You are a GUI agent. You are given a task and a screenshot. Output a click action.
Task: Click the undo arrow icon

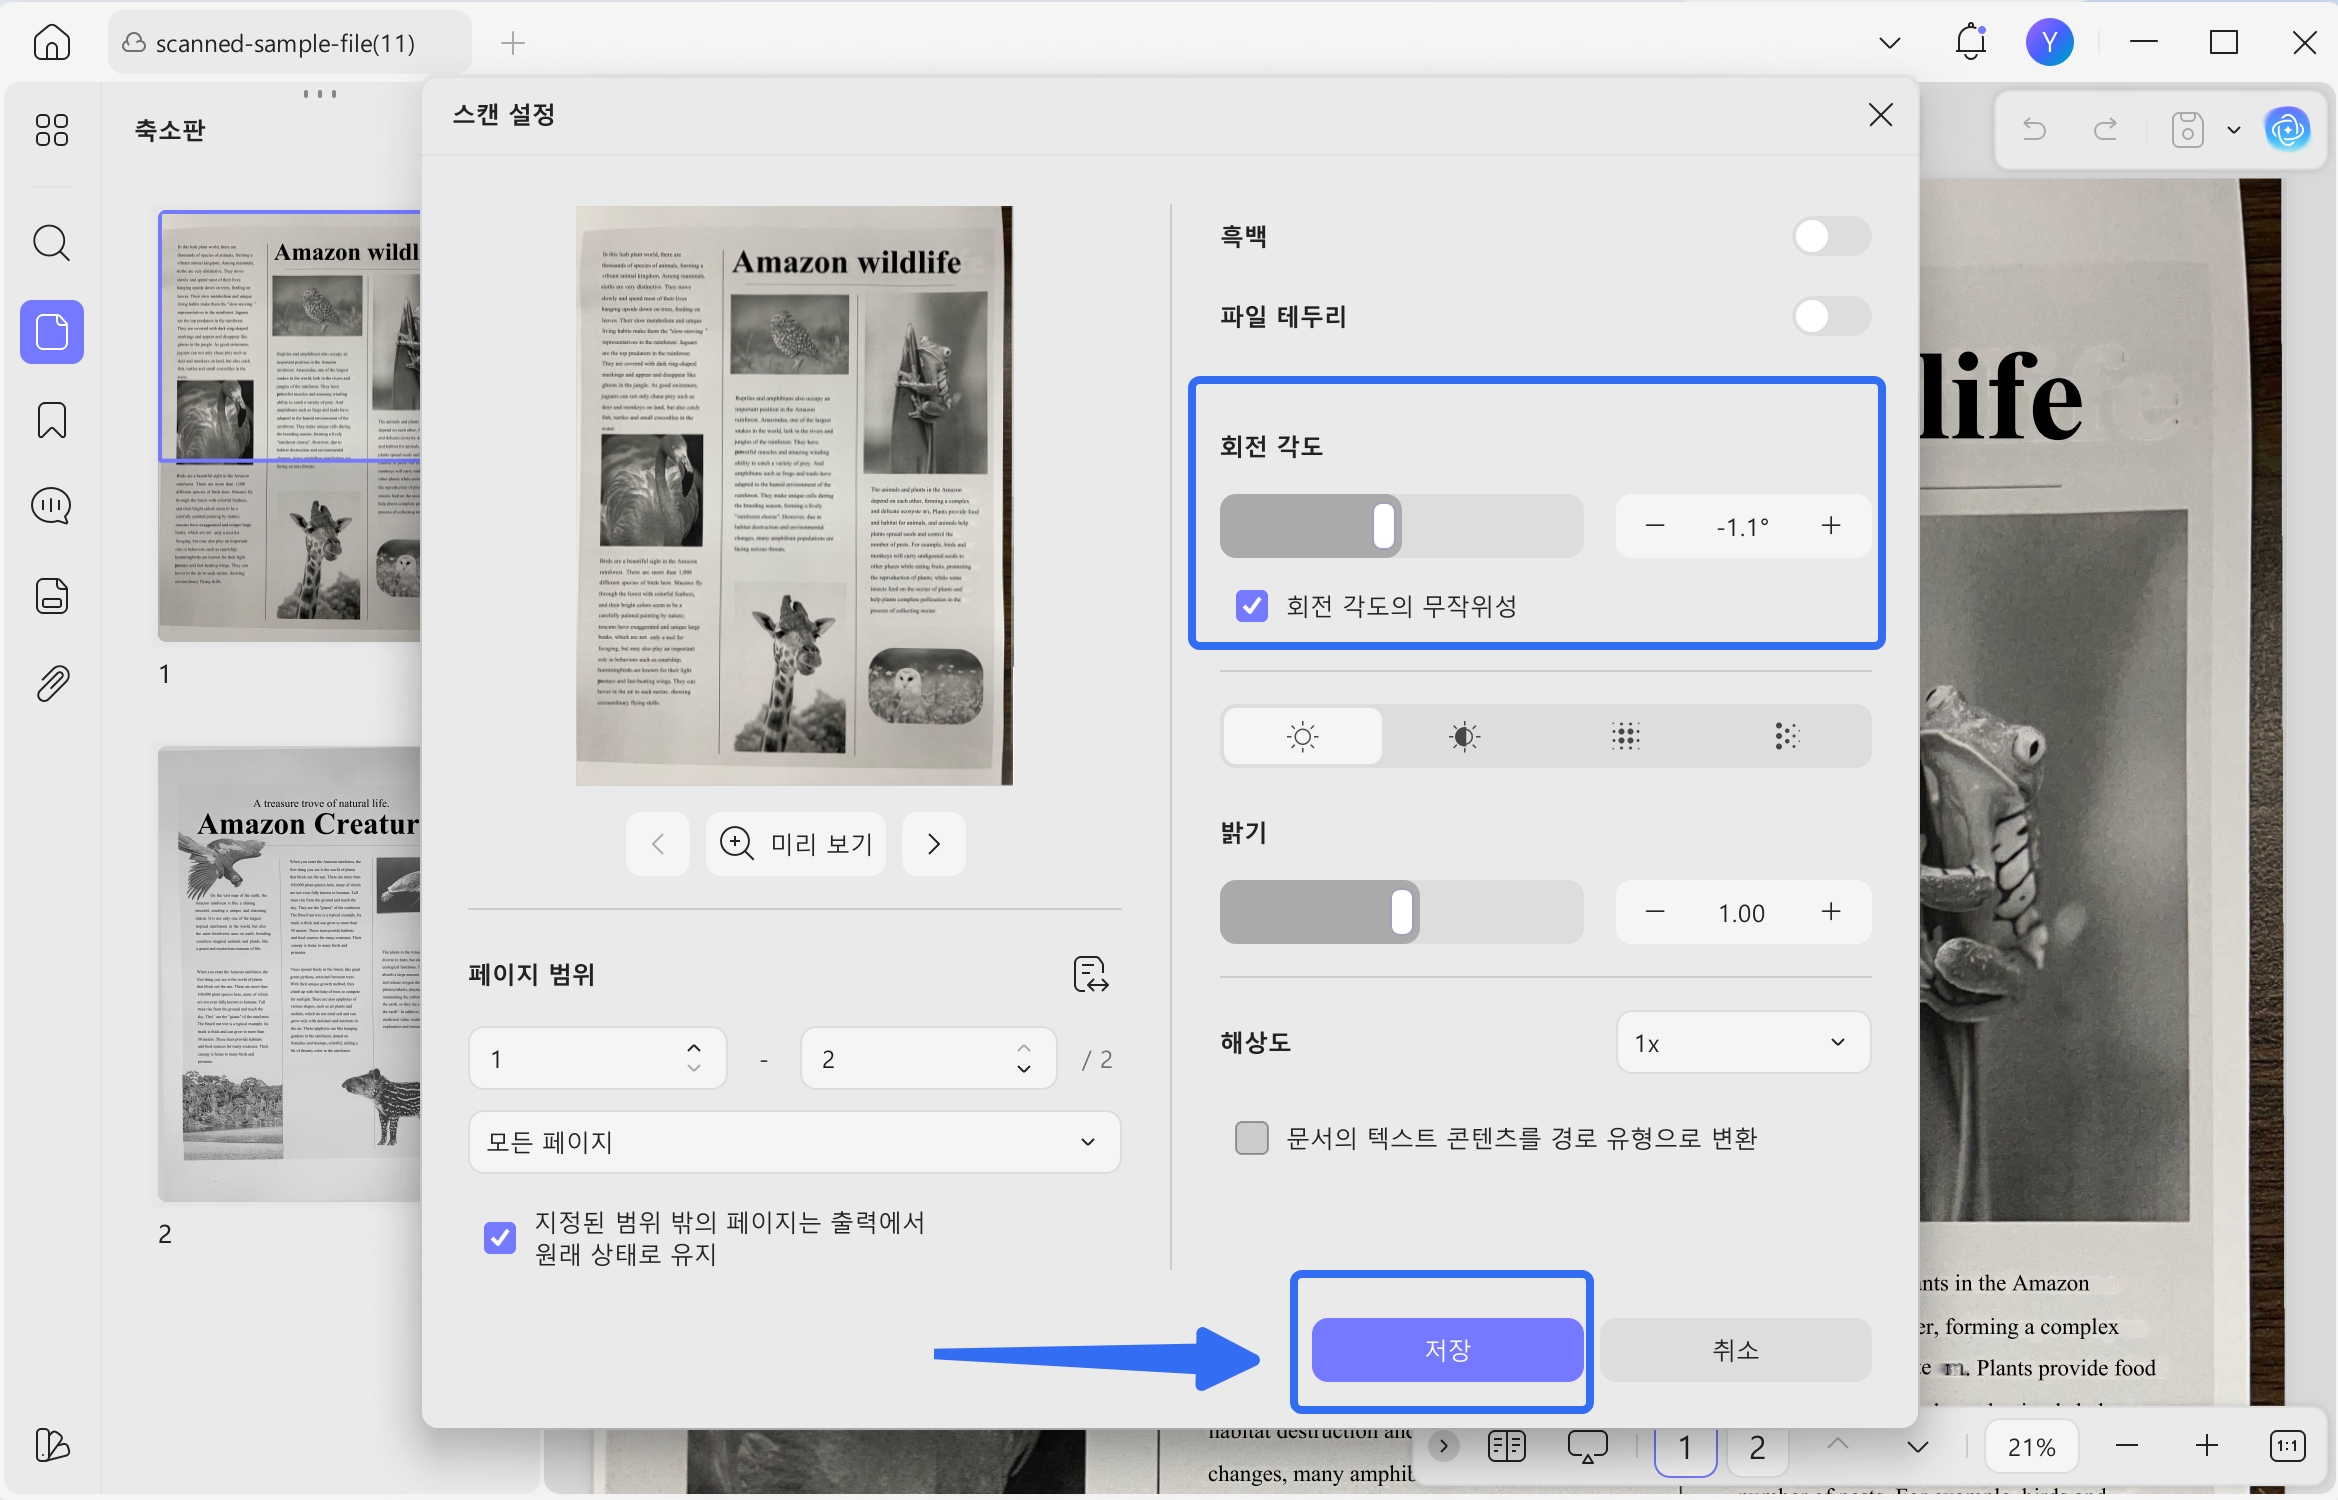2034,130
